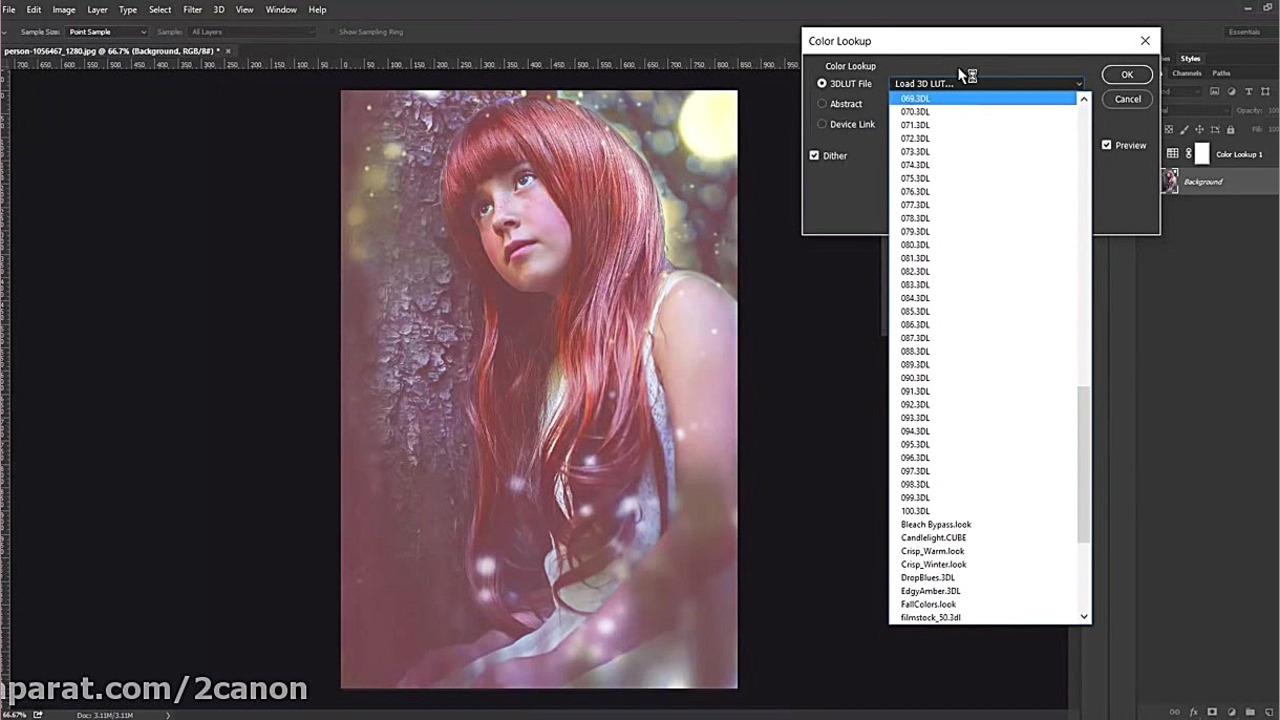Choose Candlelight.CUBE from the LUT list
1280x720 pixels.
coord(933,538)
